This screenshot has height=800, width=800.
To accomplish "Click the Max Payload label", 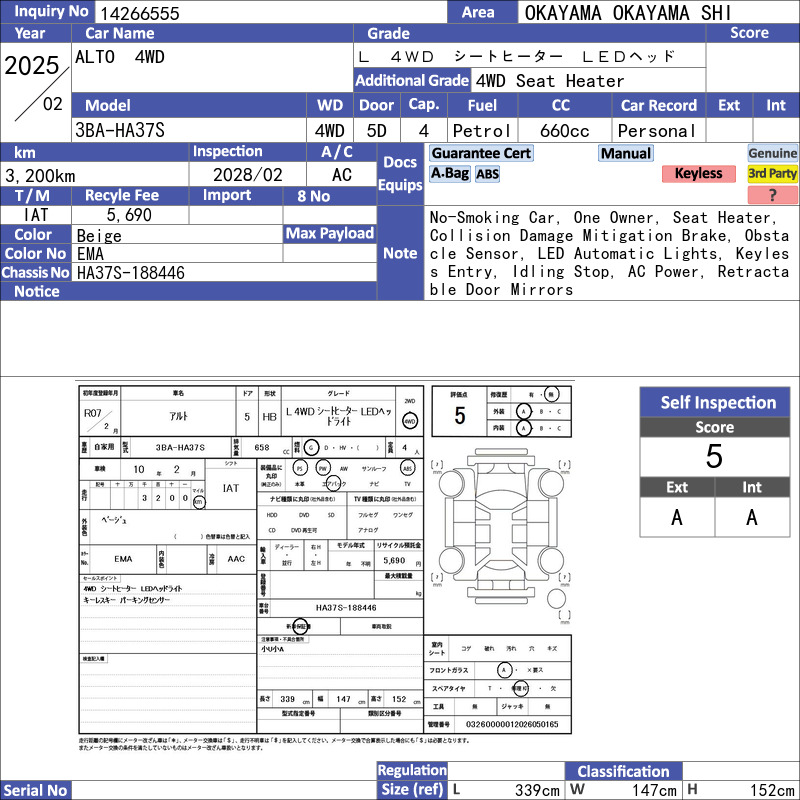I will point(330,233).
